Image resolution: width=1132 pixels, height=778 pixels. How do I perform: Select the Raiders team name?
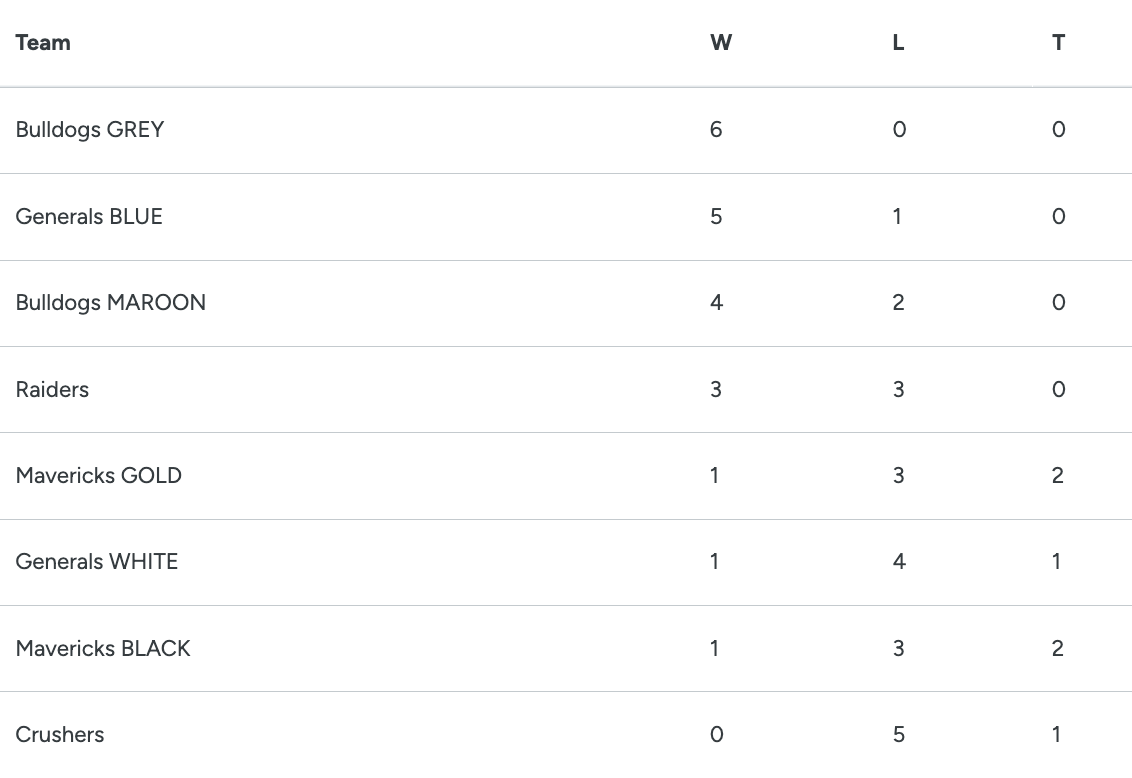(52, 390)
